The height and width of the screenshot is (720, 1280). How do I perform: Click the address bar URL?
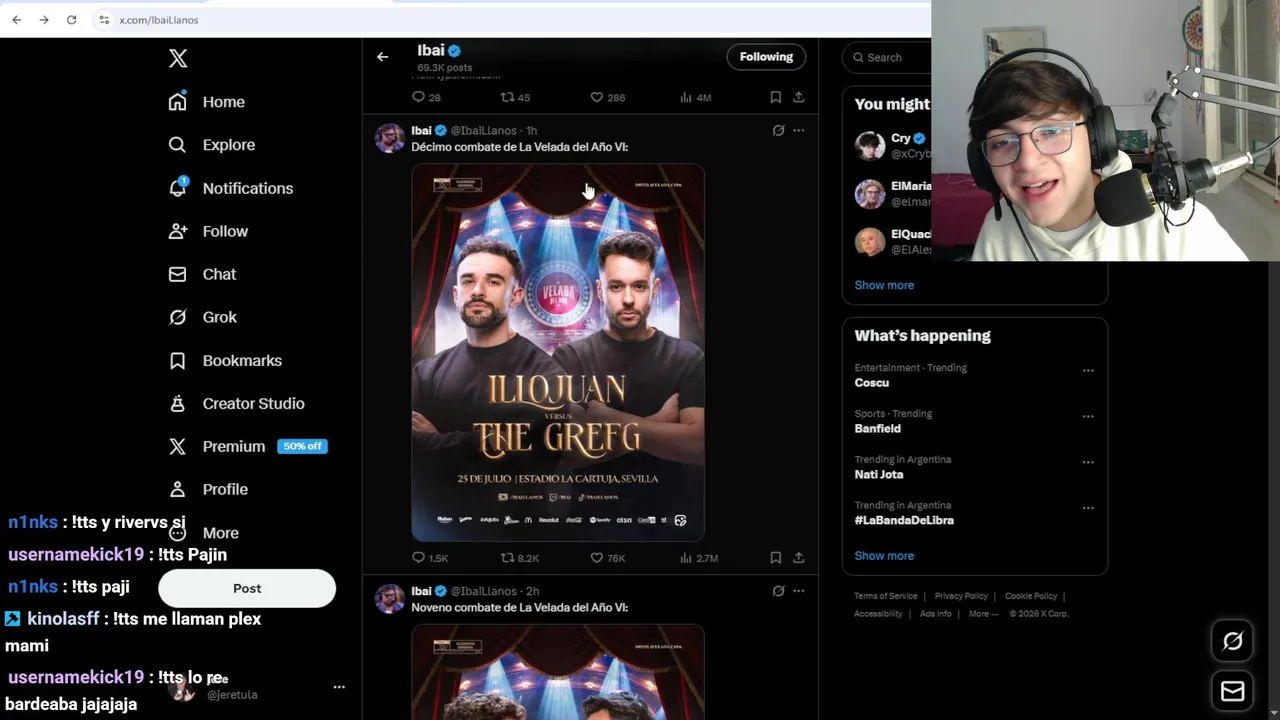point(159,20)
